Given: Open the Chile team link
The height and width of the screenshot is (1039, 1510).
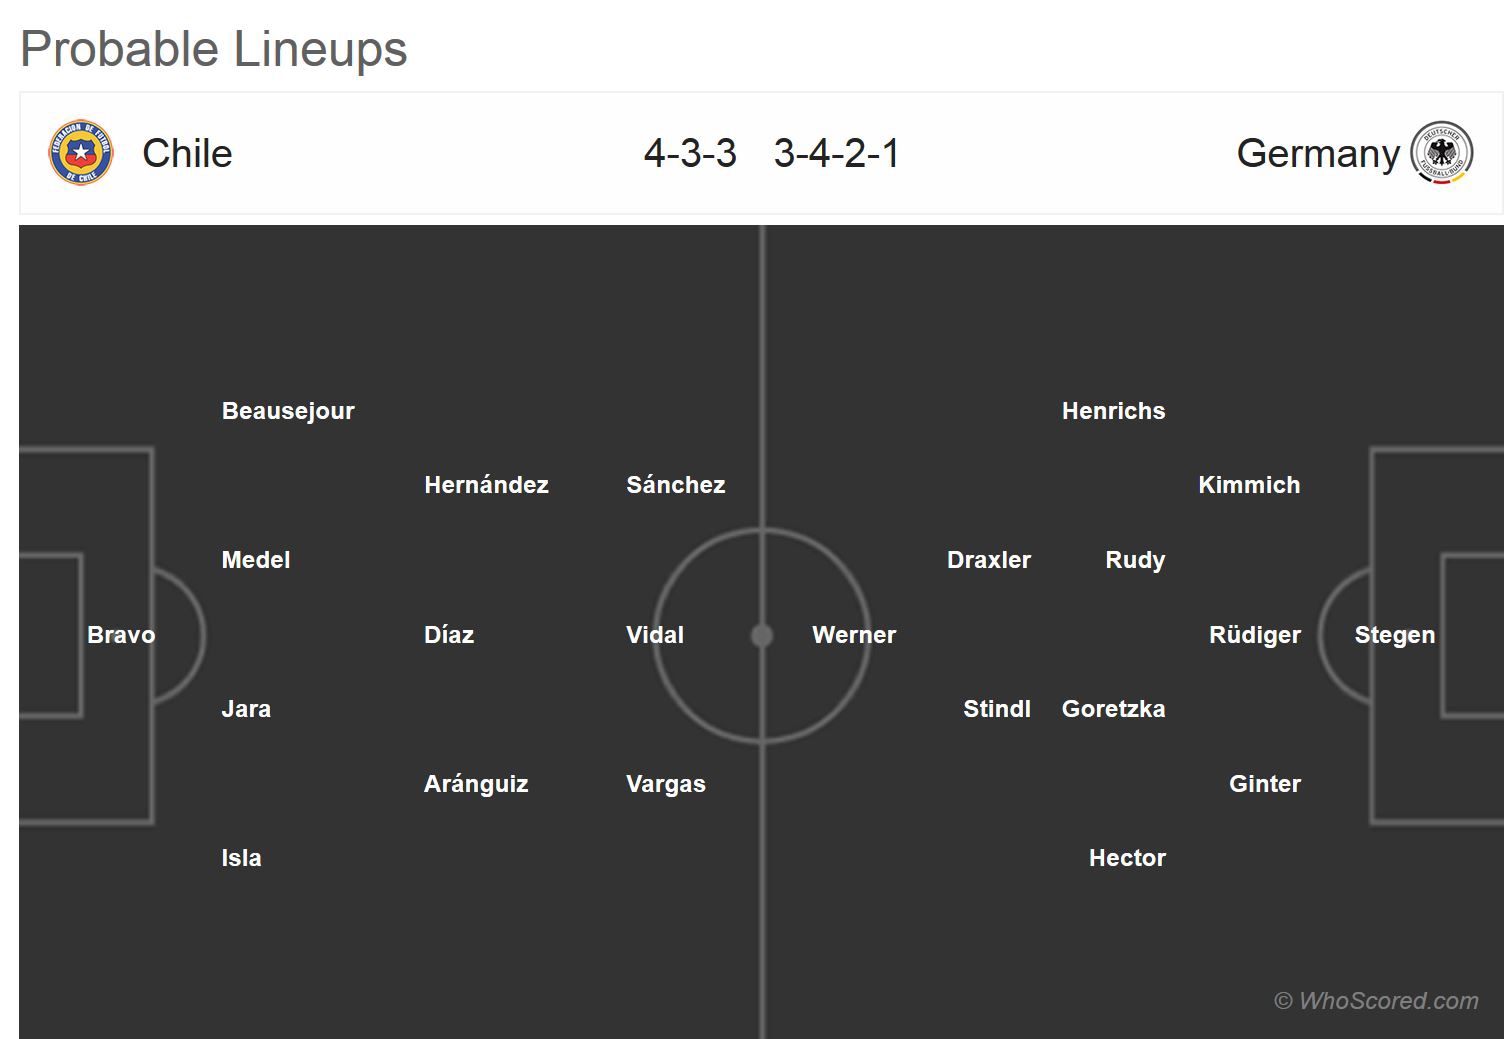Looking at the screenshot, I should pos(187,153).
